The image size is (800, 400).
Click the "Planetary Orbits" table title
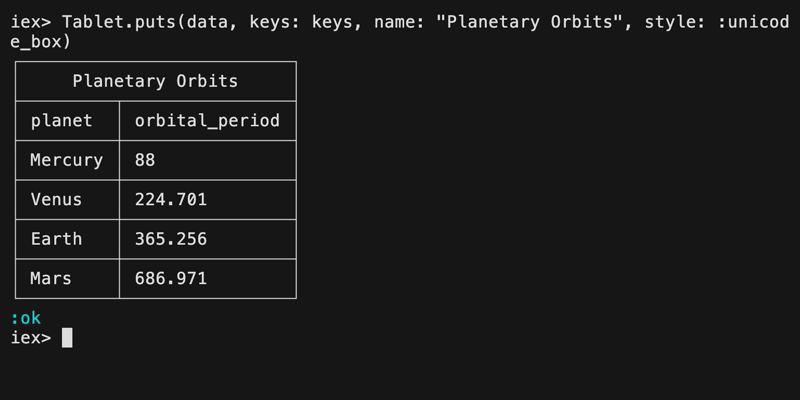tap(155, 81)
